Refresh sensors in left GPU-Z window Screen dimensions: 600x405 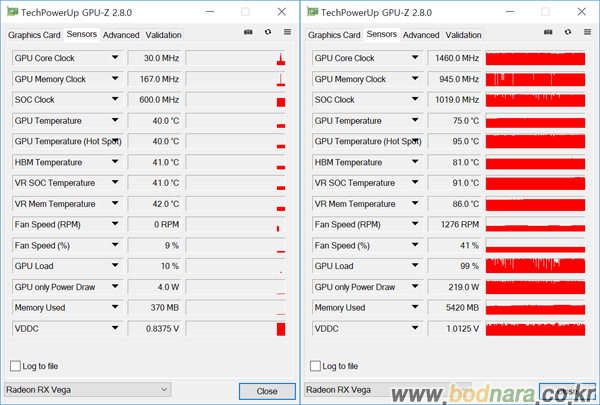tap(268, 32)
